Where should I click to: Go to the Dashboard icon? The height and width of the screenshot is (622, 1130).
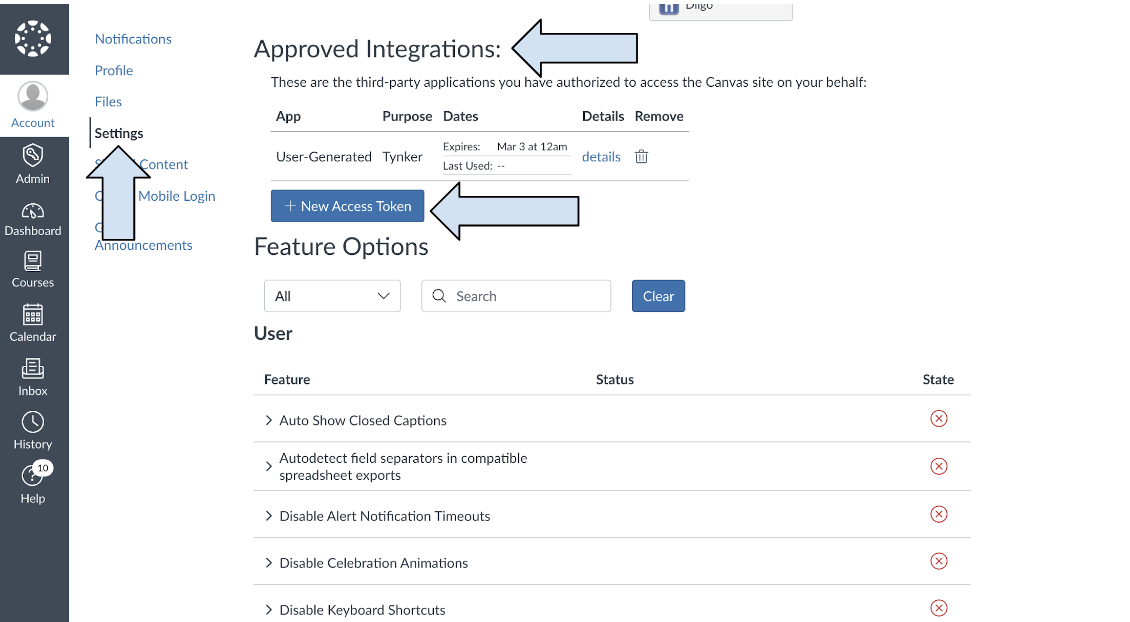33,211
